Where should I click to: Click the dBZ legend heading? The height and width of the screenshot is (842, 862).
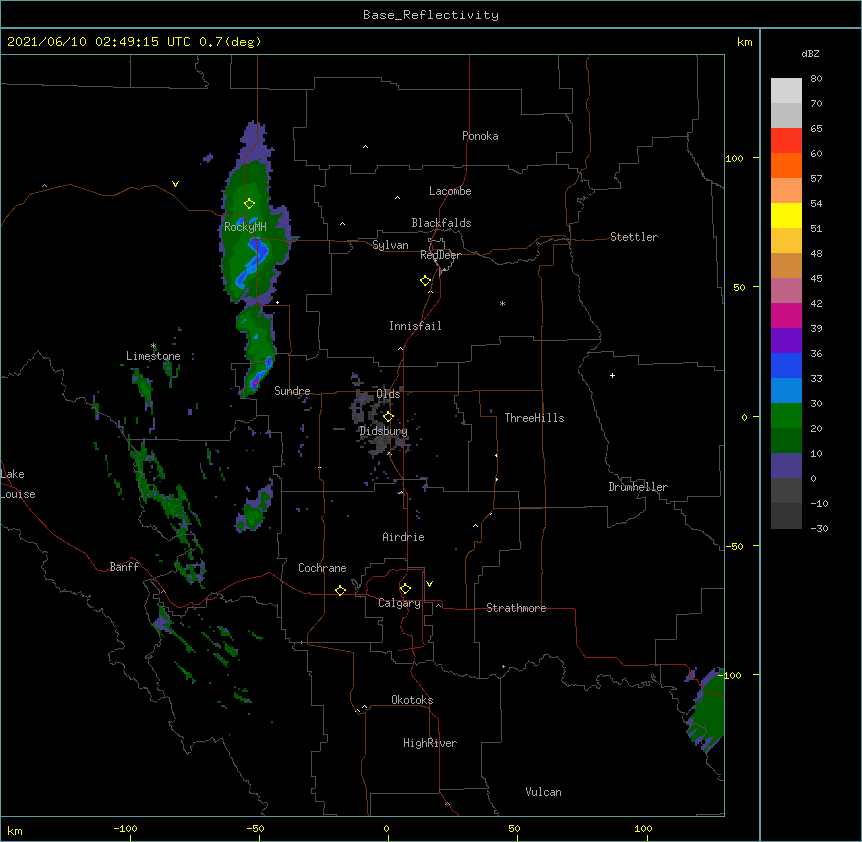pyautogui.click(x=810, y=53)
